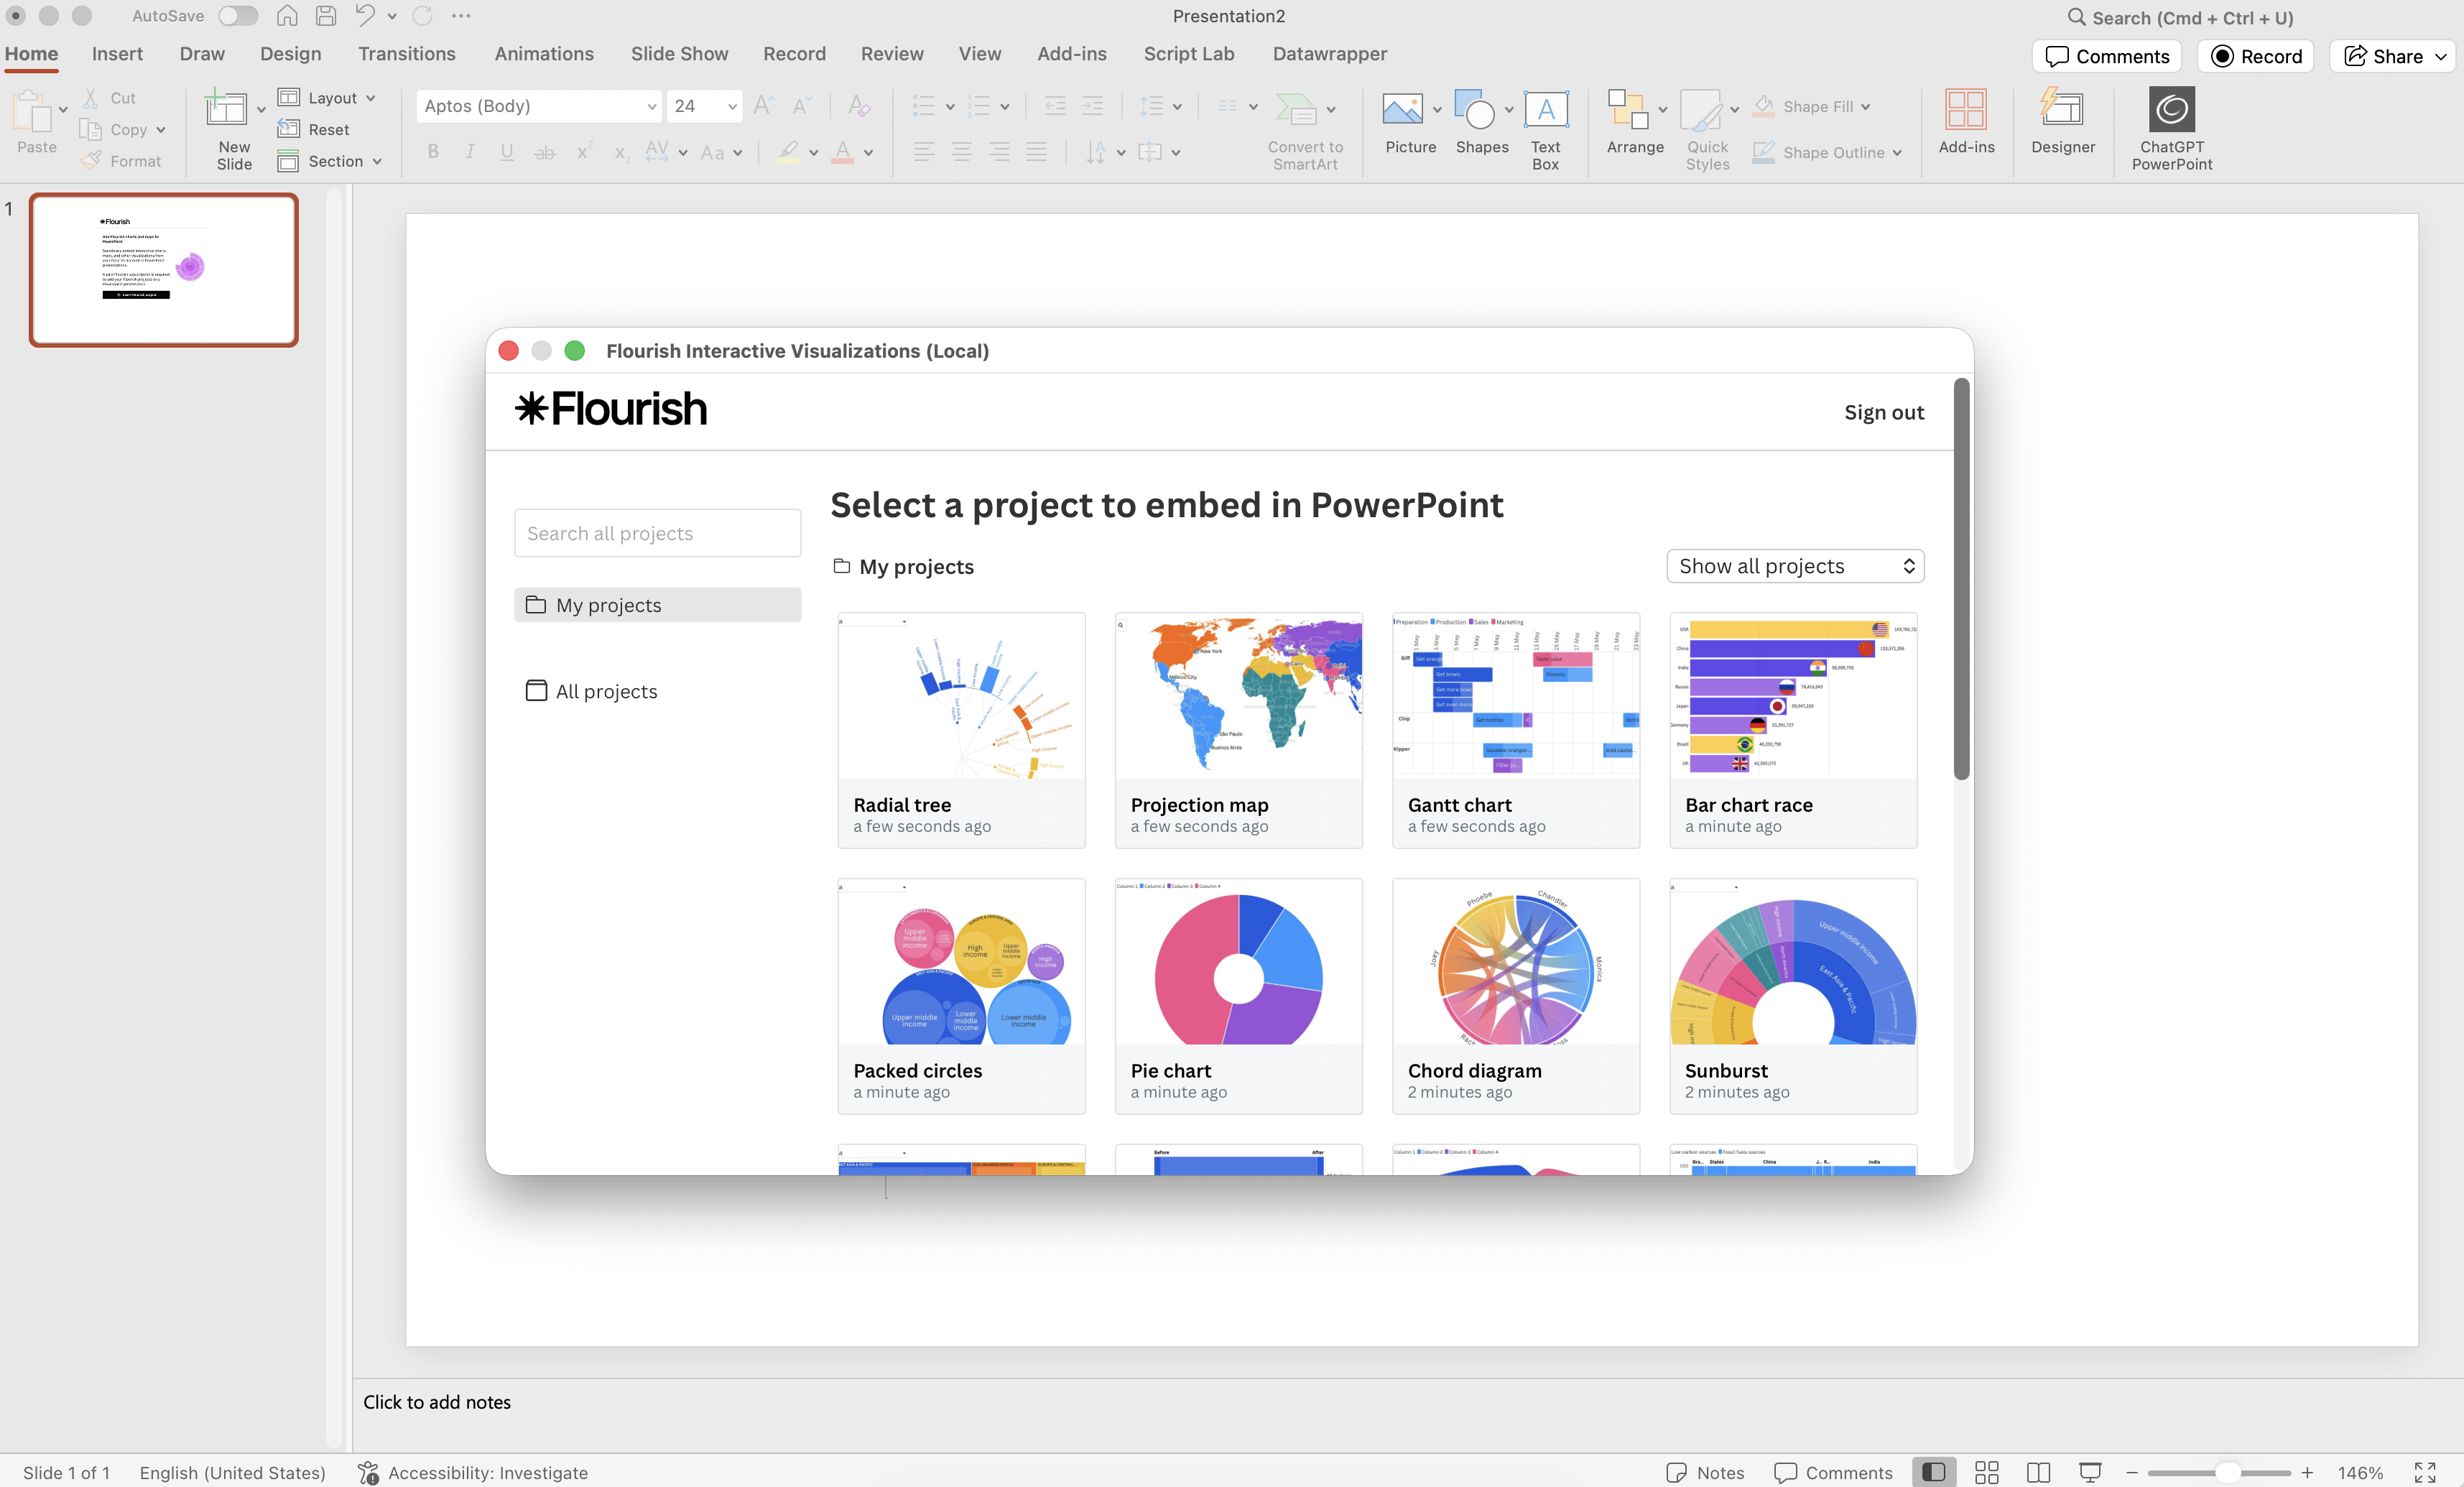Switch to the Datawrapper ribbon tab
The image size is (2464, 1487).
click(1329, 54)
